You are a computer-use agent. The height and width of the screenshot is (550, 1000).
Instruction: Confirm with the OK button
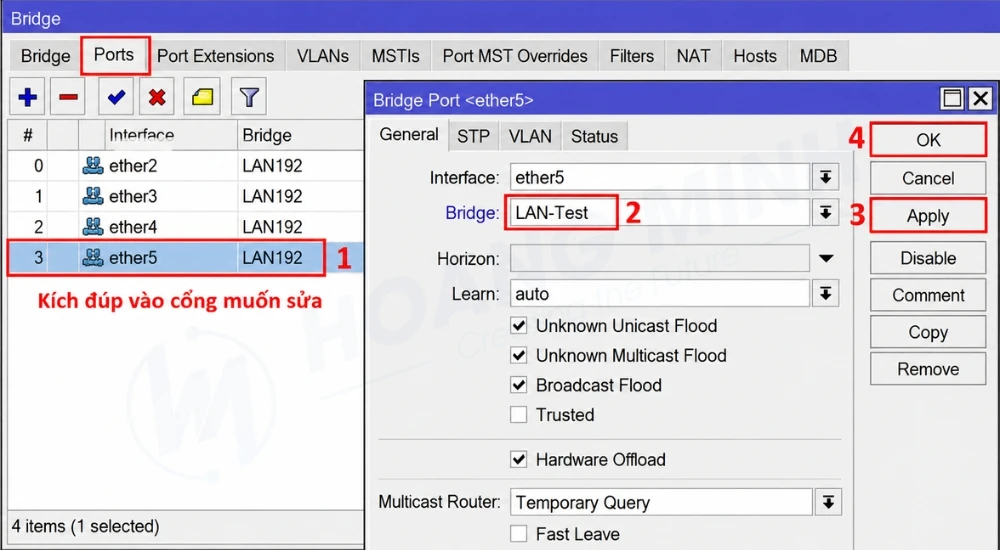pyautogui.click(x=928, y=140)
